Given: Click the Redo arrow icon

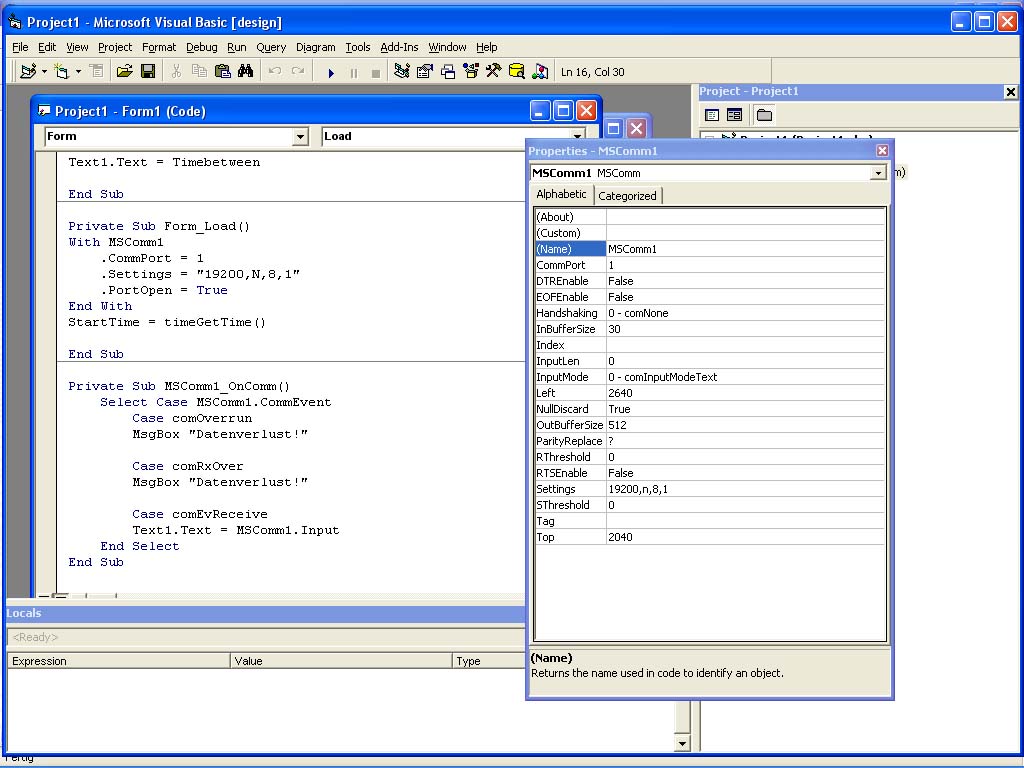Looking at the screenshot, I should [298, 71].
